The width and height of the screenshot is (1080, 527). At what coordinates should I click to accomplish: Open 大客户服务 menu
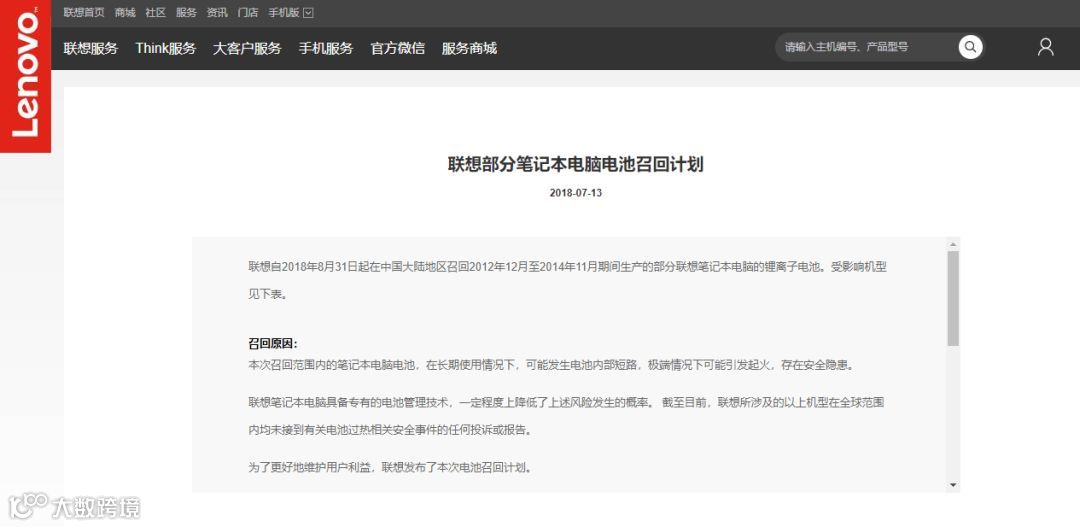pos(247,48)
